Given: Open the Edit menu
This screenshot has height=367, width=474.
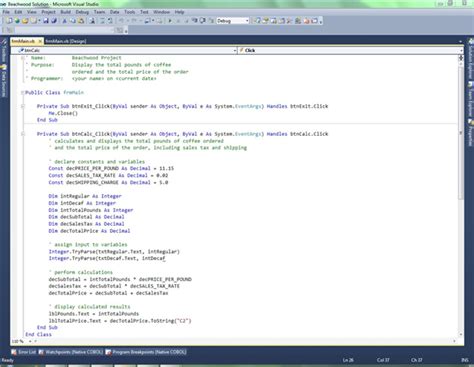Looking at the screenshot, I should 18,12.
